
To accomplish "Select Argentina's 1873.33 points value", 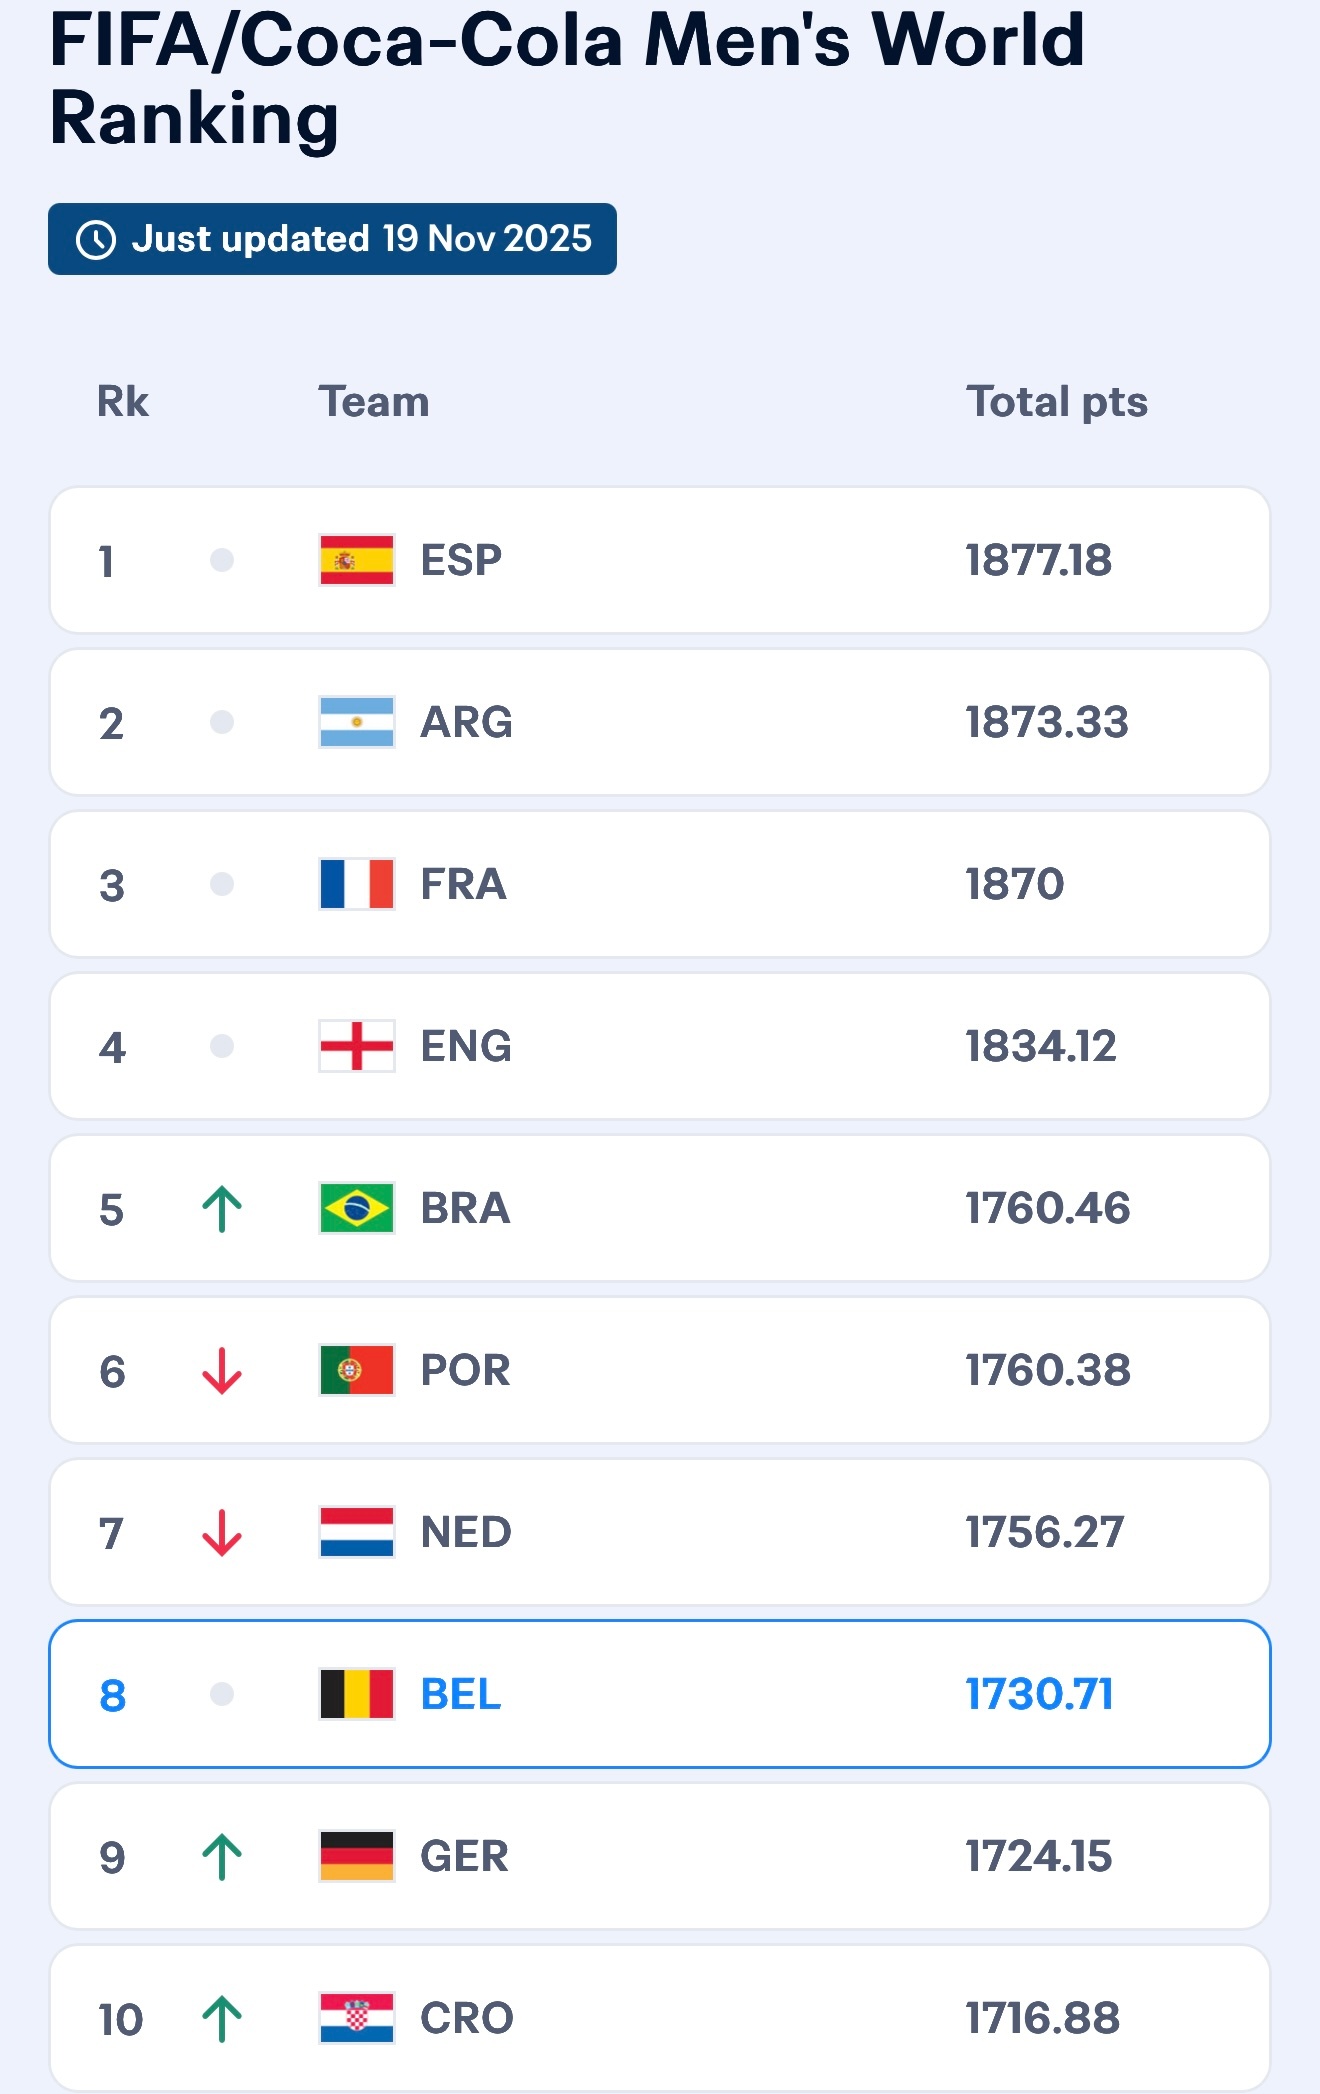I will pos(1046,722).
